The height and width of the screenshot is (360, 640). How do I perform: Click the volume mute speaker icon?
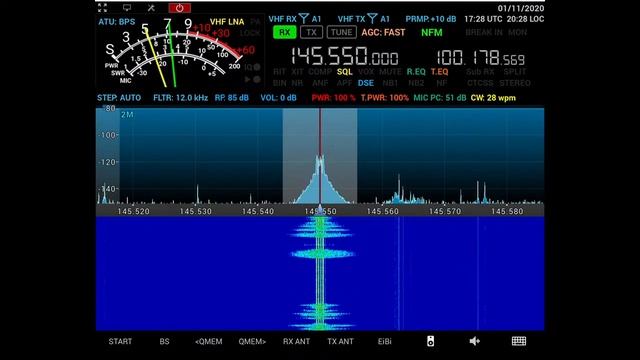click(474, 341)
